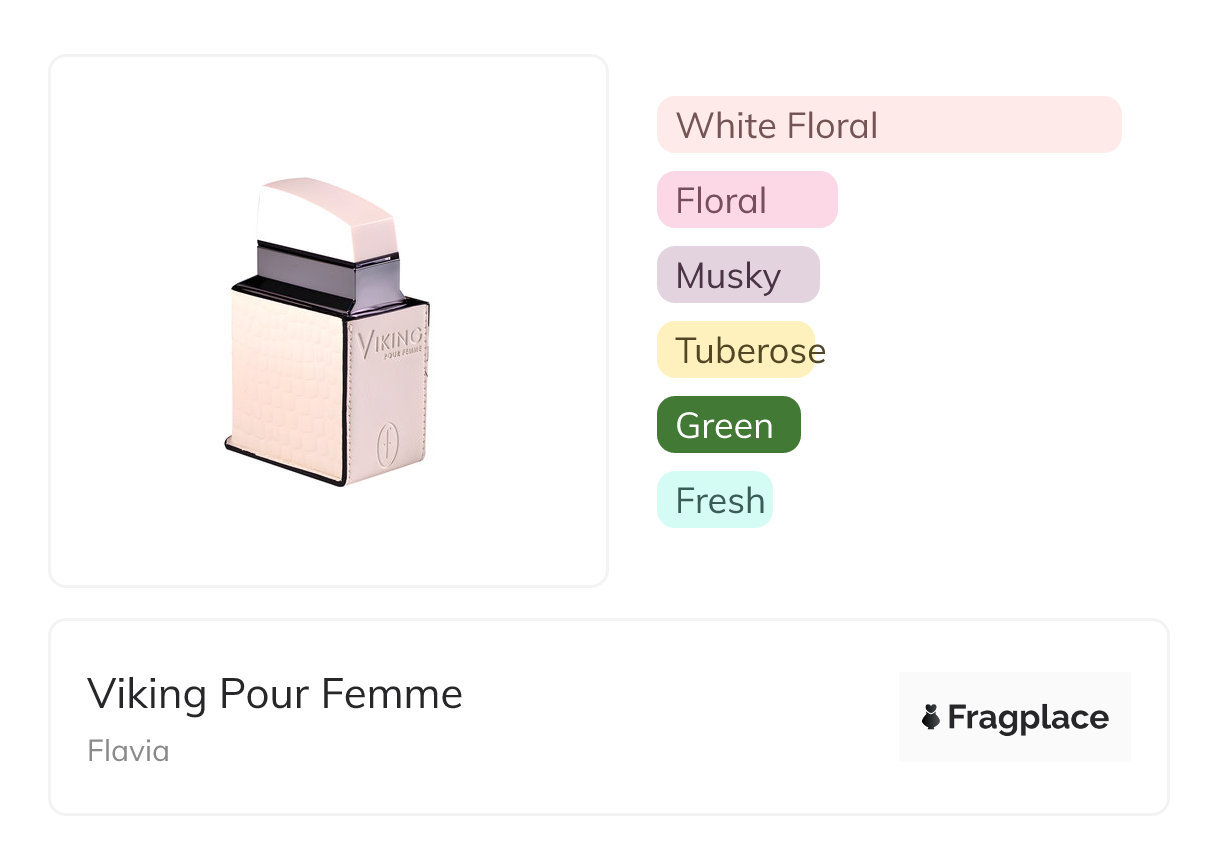The width and height of the screenshot is (1218, 864).
Task: Click the Fragplace bottle logo icon
Action: pos(931,717)
